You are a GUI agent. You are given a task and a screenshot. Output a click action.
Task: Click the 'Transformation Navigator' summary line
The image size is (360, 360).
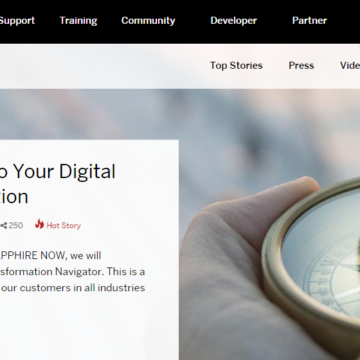pos(72,272)
